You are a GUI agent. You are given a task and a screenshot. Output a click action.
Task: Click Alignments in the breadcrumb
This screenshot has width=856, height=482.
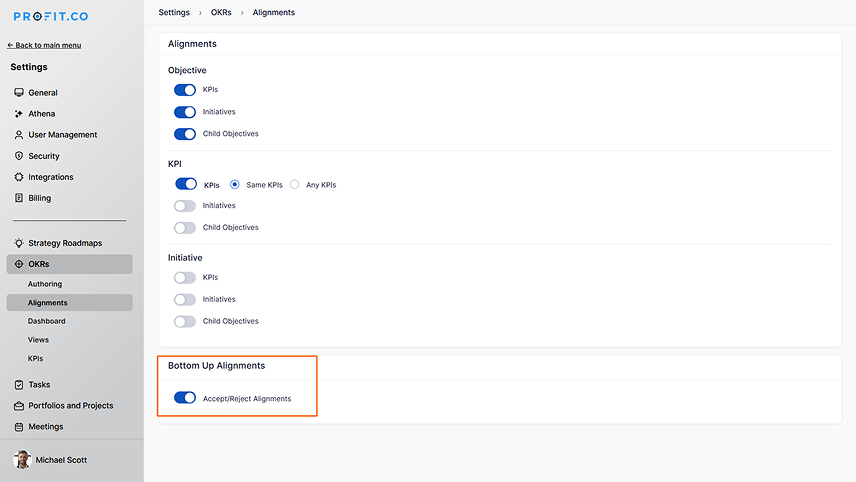tap(274, 13)
